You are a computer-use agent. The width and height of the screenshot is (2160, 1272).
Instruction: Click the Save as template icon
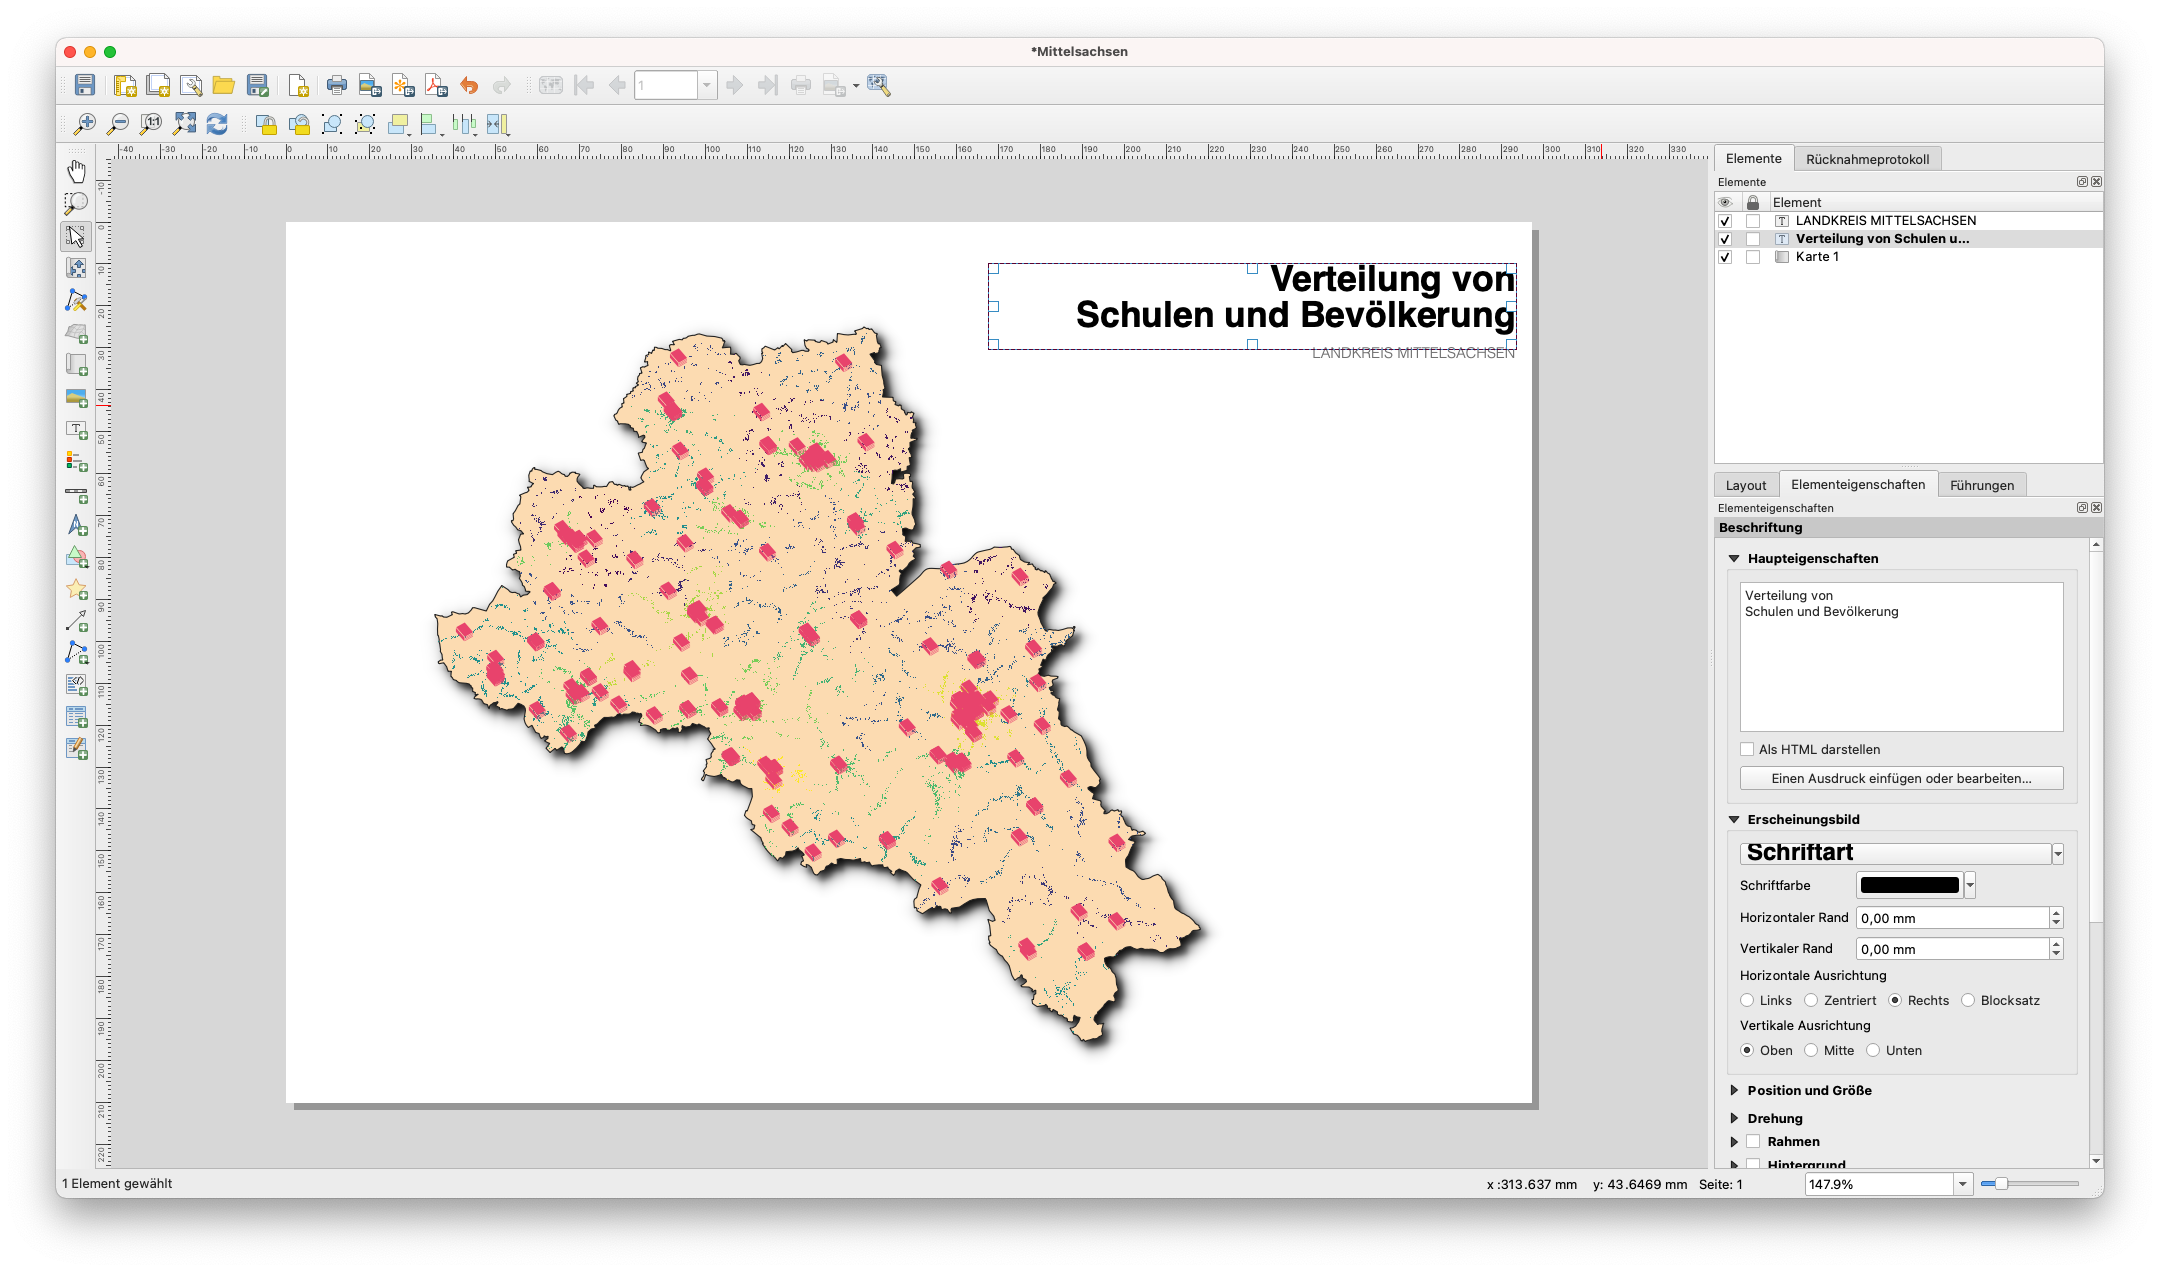click(x=258, y=86)
